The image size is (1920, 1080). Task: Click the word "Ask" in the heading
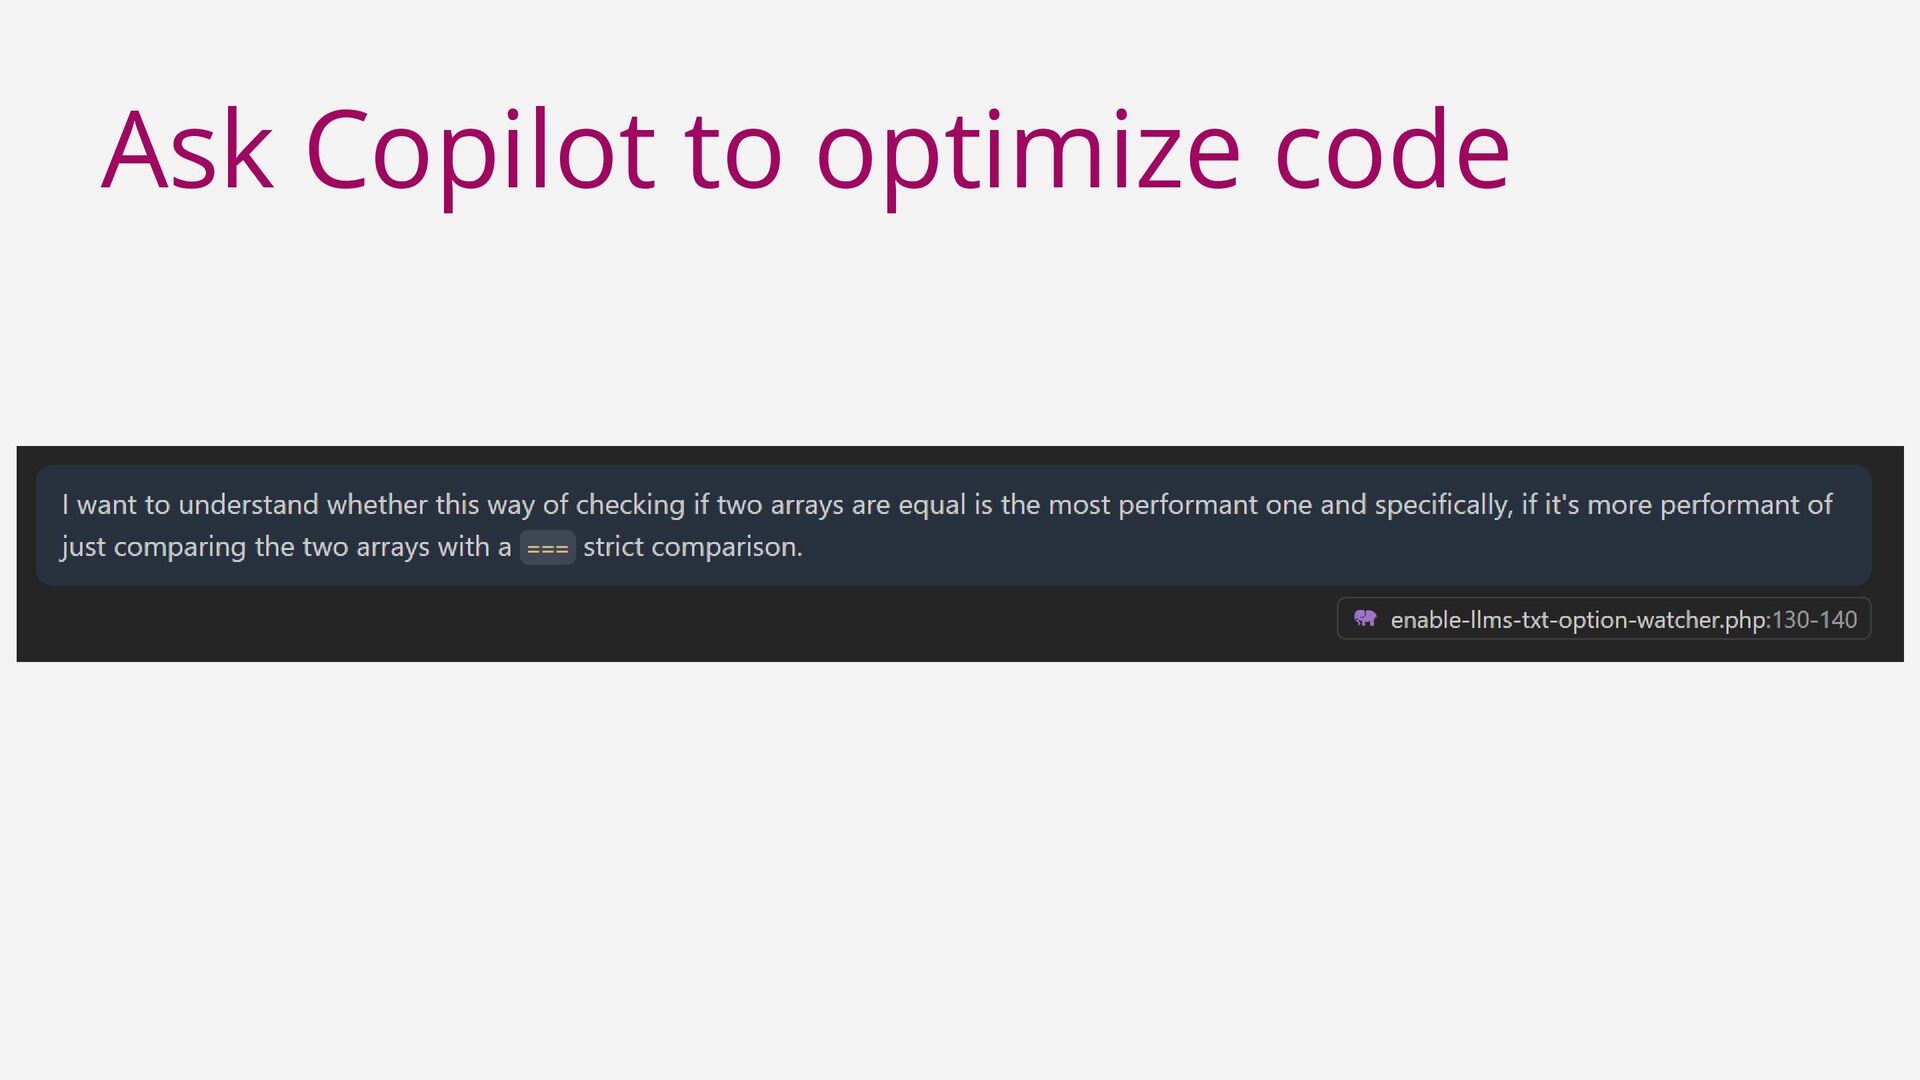click(187, 150)
